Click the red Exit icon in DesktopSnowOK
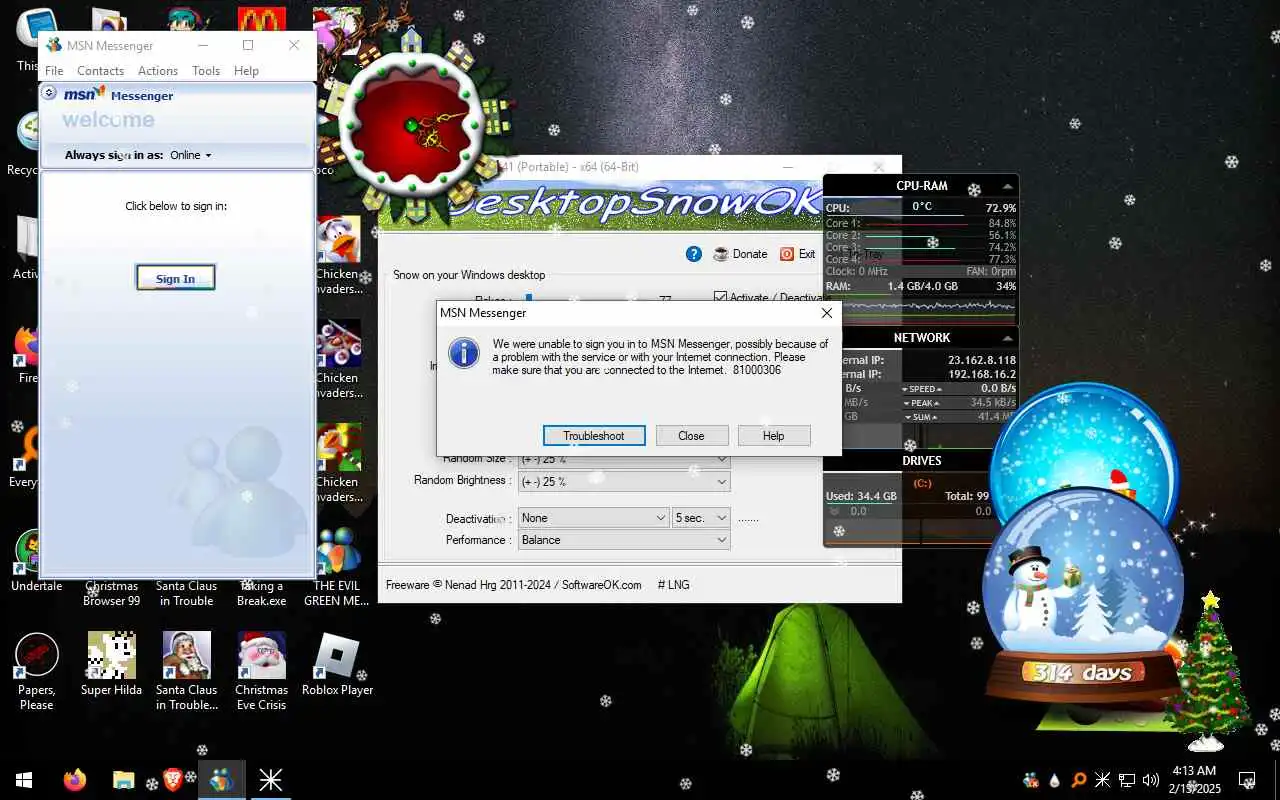This screenshot has height=800, width=1280. click(787, 254)
